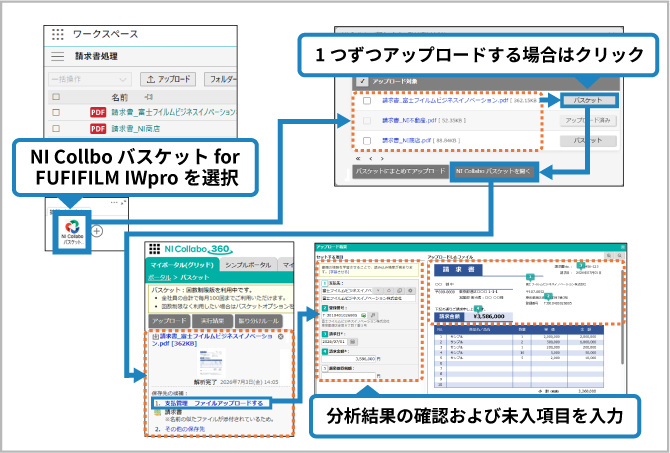Click the フォルダー button in workspace toolbar
670x453 pixels.
point(220,79)
